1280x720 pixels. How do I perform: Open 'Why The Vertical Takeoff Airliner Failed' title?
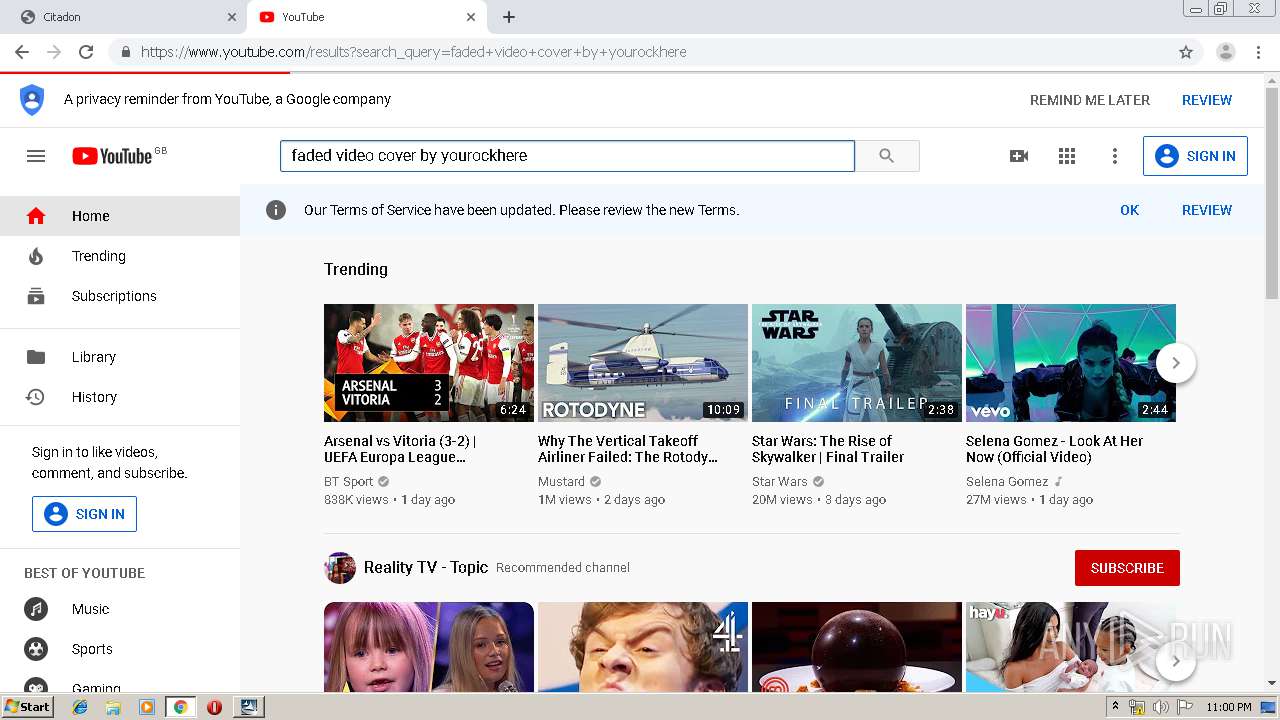[x=628, y=449]
